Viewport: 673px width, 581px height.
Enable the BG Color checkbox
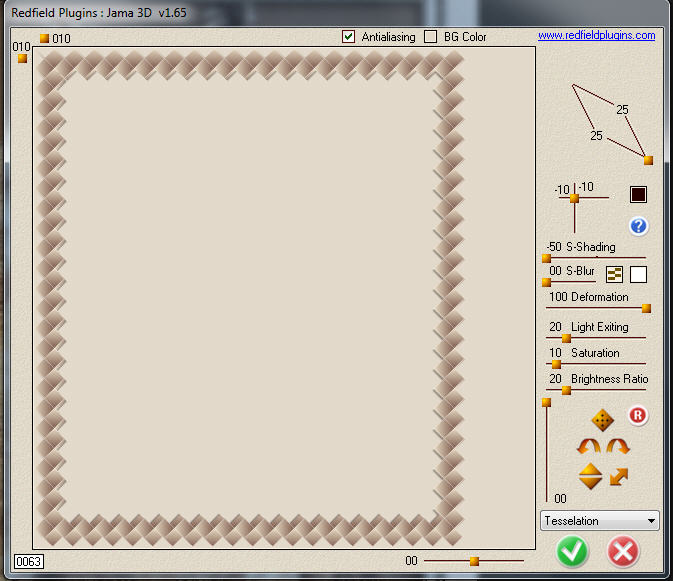pos(431,37)
